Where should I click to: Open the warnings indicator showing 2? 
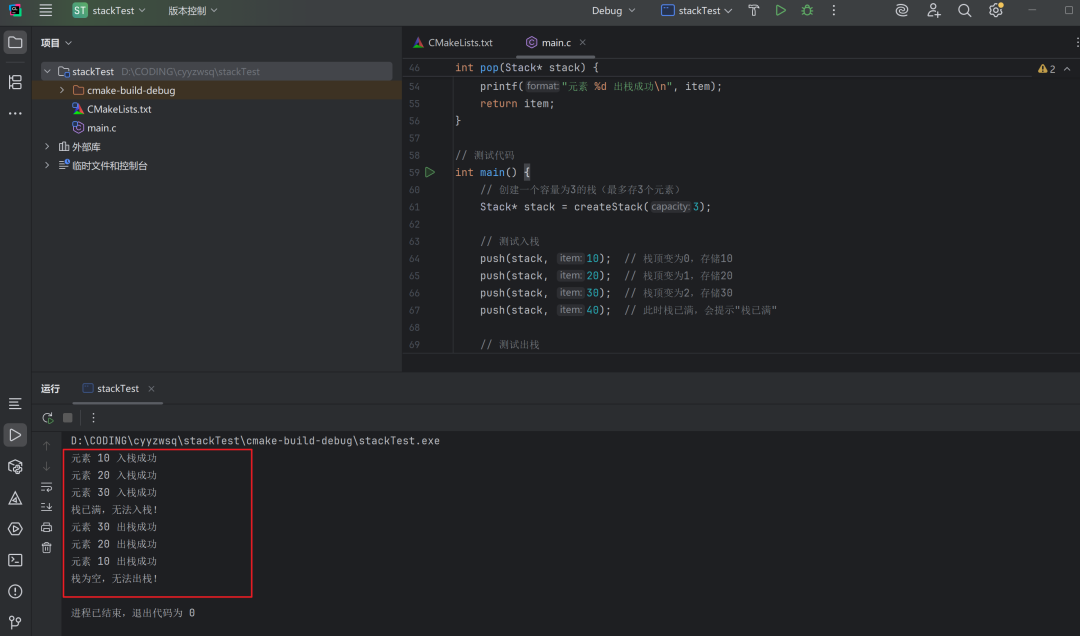(x=1046, y=69)
